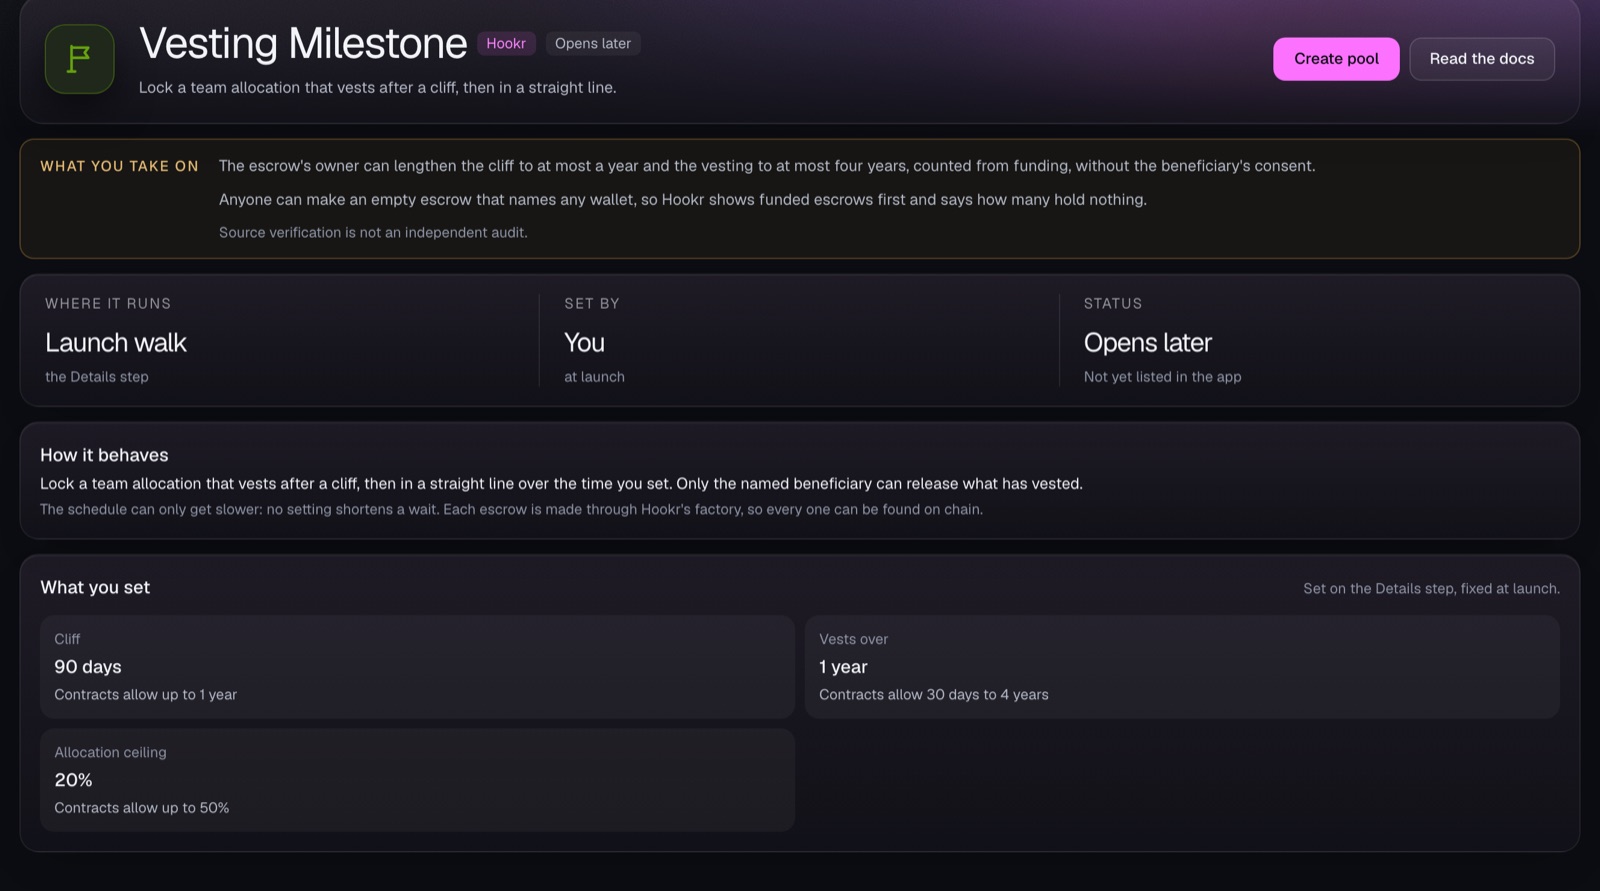
Task: Click 'Set on the Details step' note
Action: point(1431,589)
